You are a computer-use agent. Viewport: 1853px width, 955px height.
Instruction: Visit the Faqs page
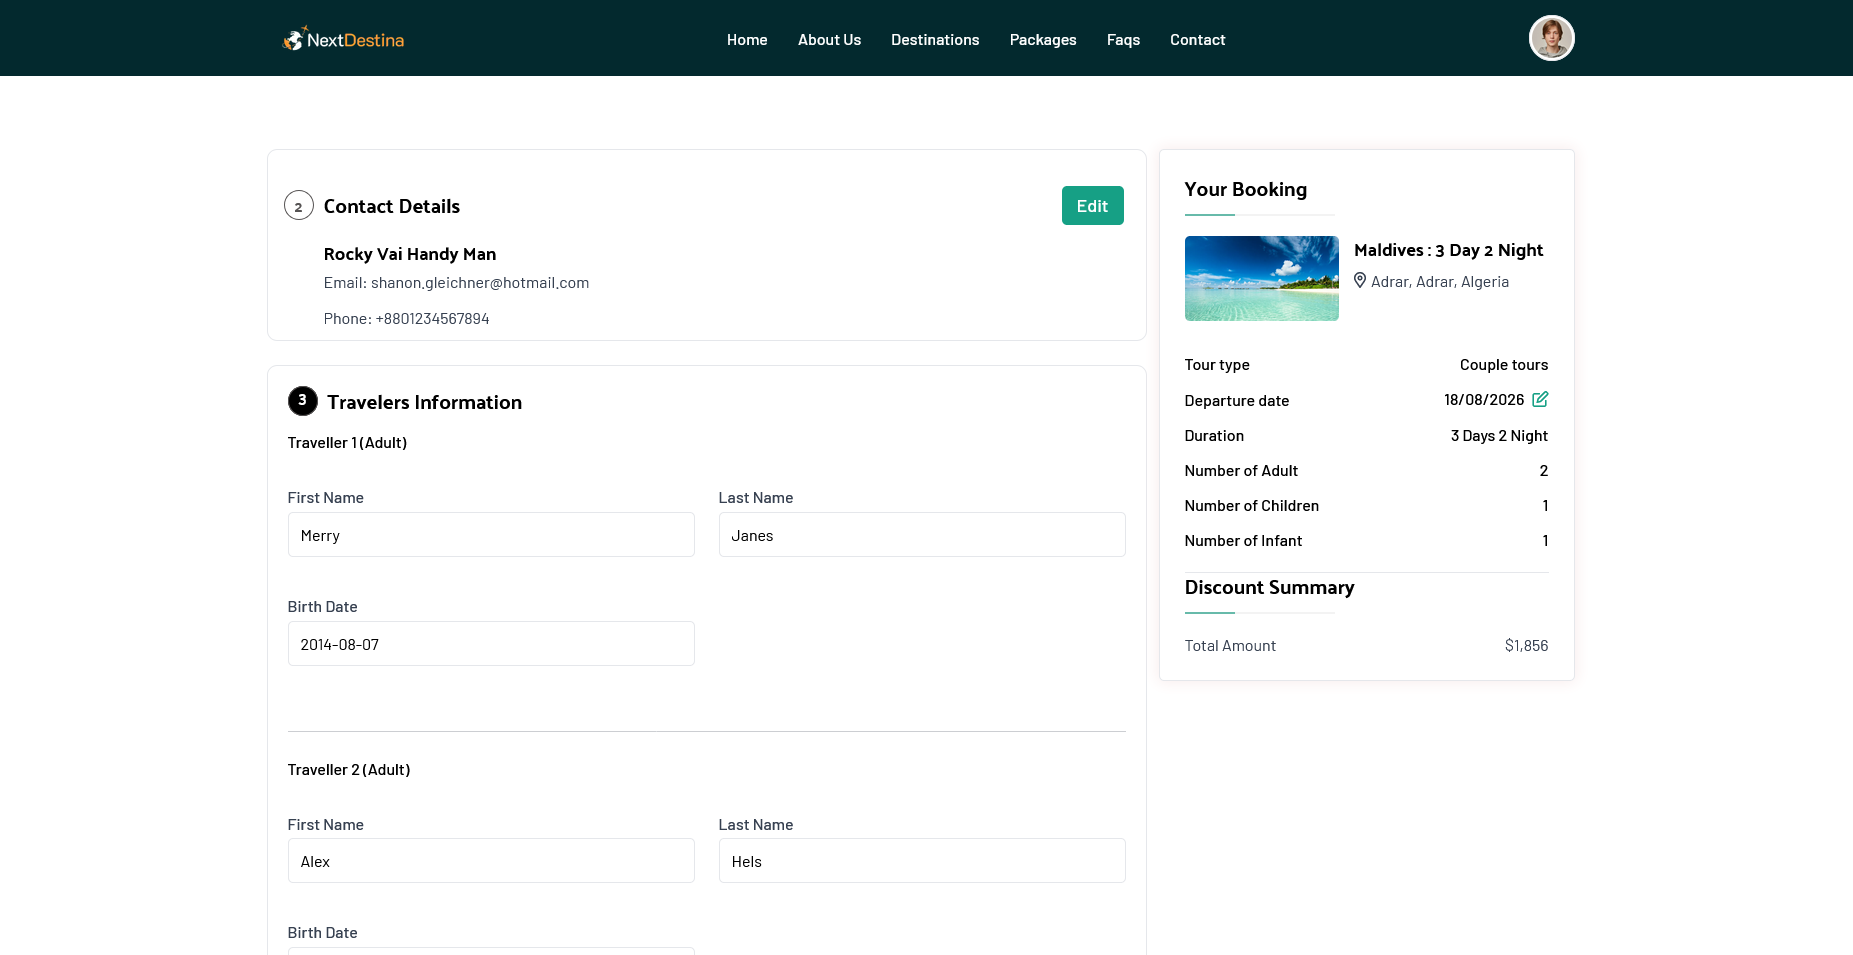1123,40
